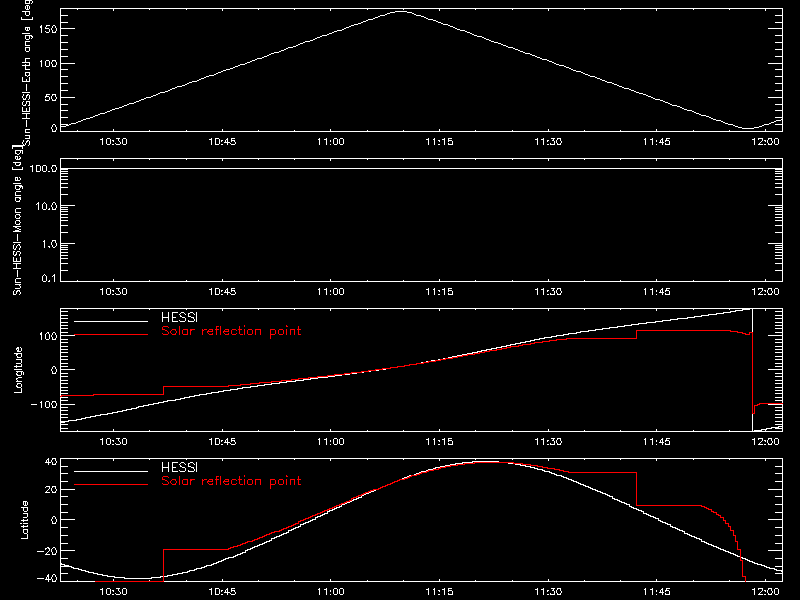Screen dimensions: 800x600
Task: Click 10:30 label under Longitude plot
Action: coord(113,442)
